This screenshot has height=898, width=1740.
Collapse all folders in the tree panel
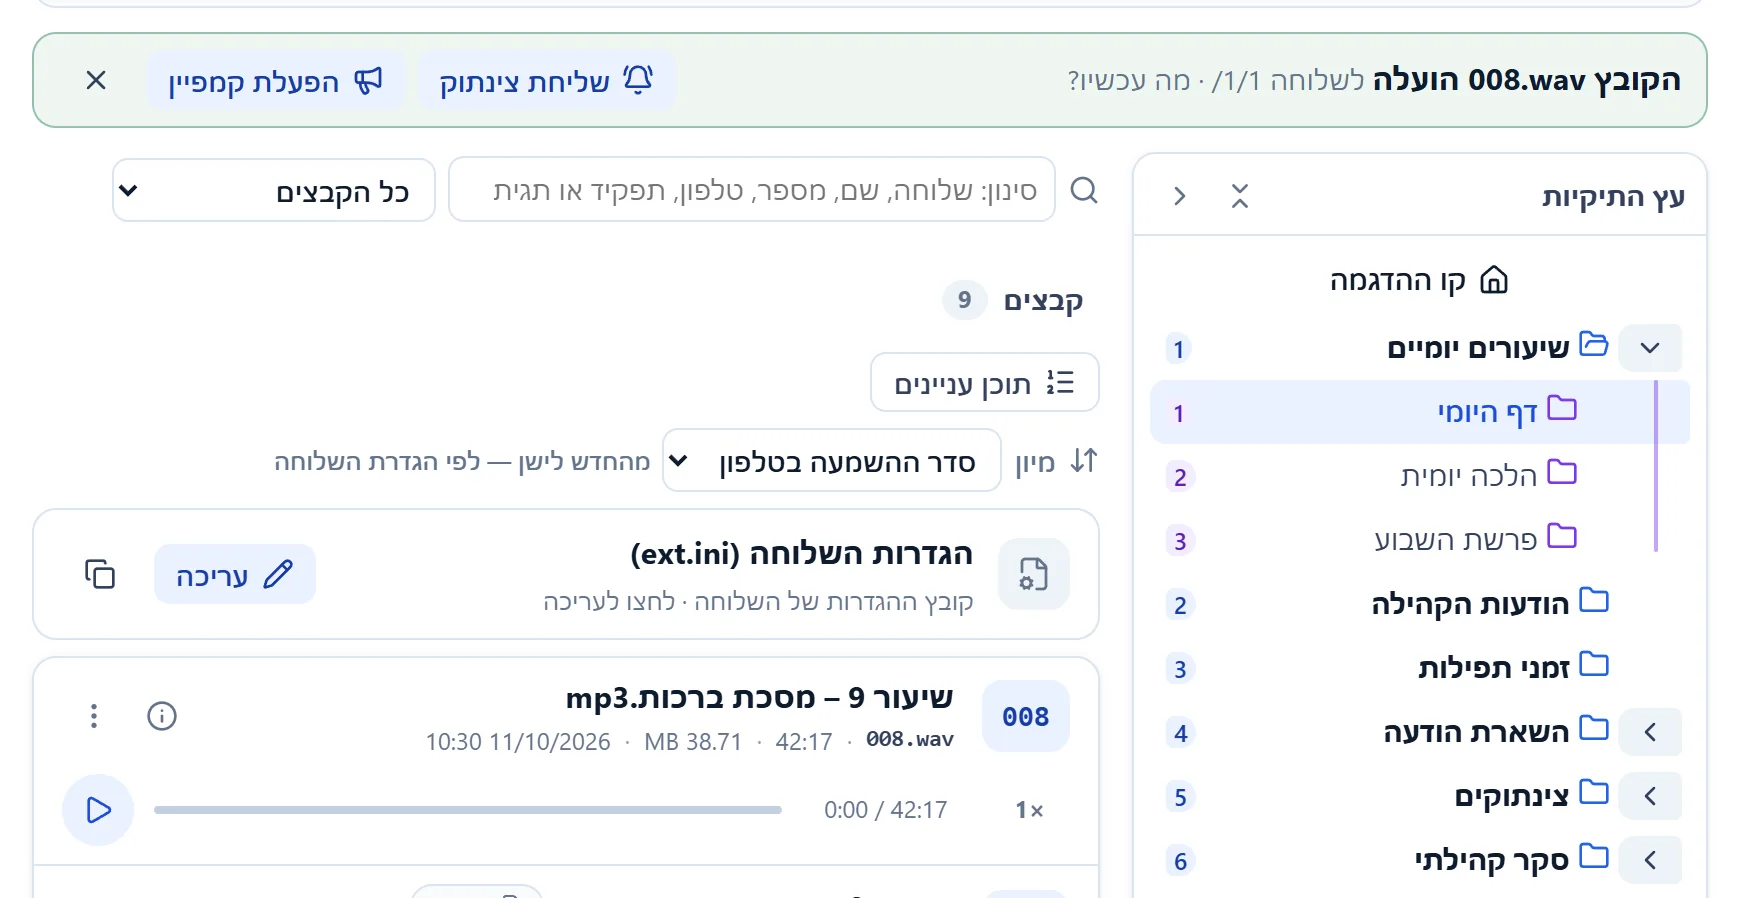tap(1240, 195)
